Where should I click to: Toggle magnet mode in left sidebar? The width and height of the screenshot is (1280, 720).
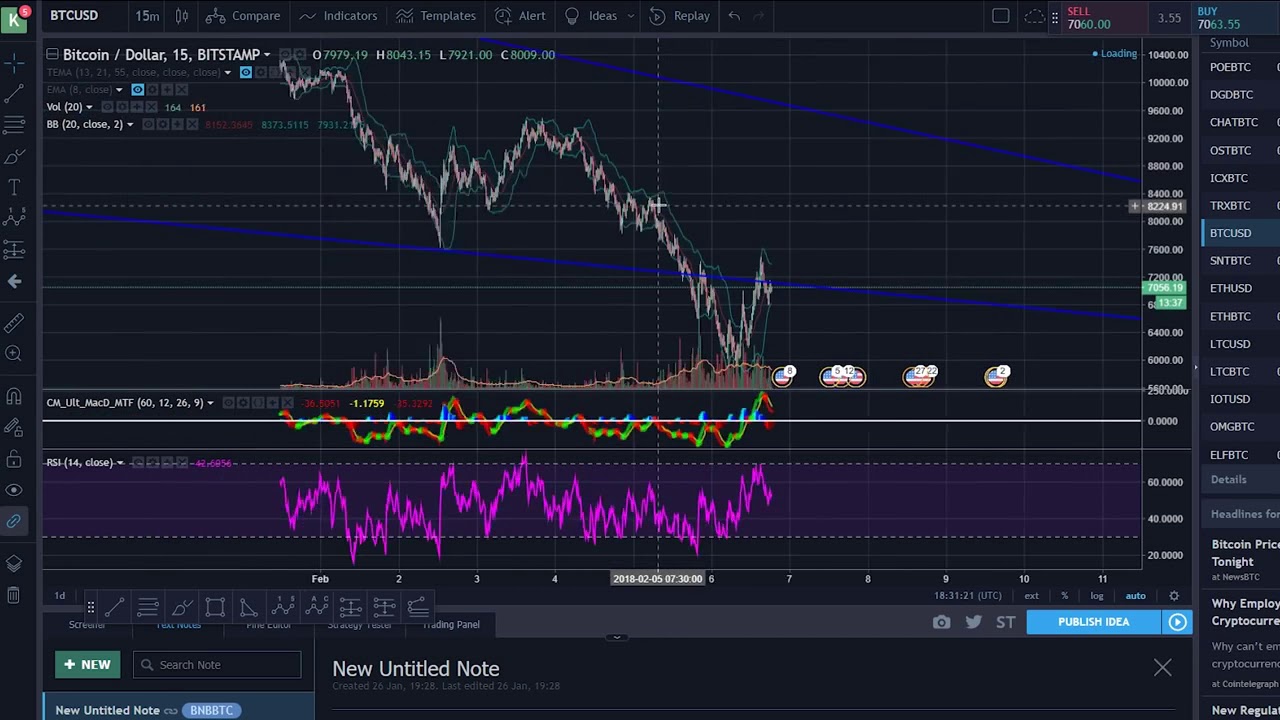pos(14,397)
